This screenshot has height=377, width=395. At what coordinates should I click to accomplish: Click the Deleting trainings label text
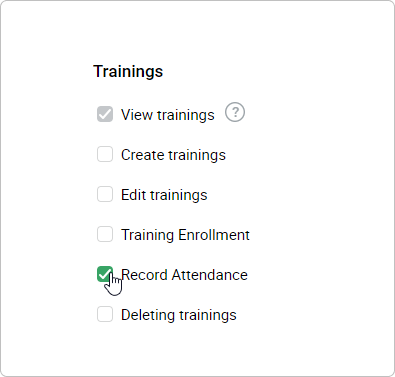tap(179, 315)
